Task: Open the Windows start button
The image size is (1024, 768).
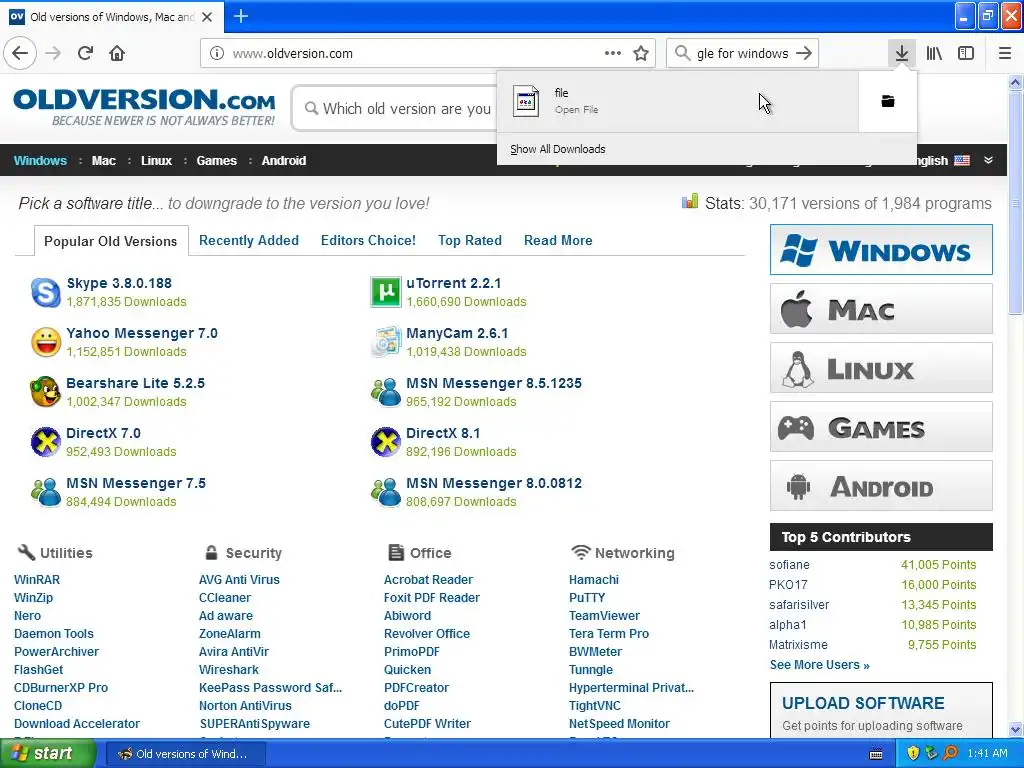Action: [x=48, y=754]
